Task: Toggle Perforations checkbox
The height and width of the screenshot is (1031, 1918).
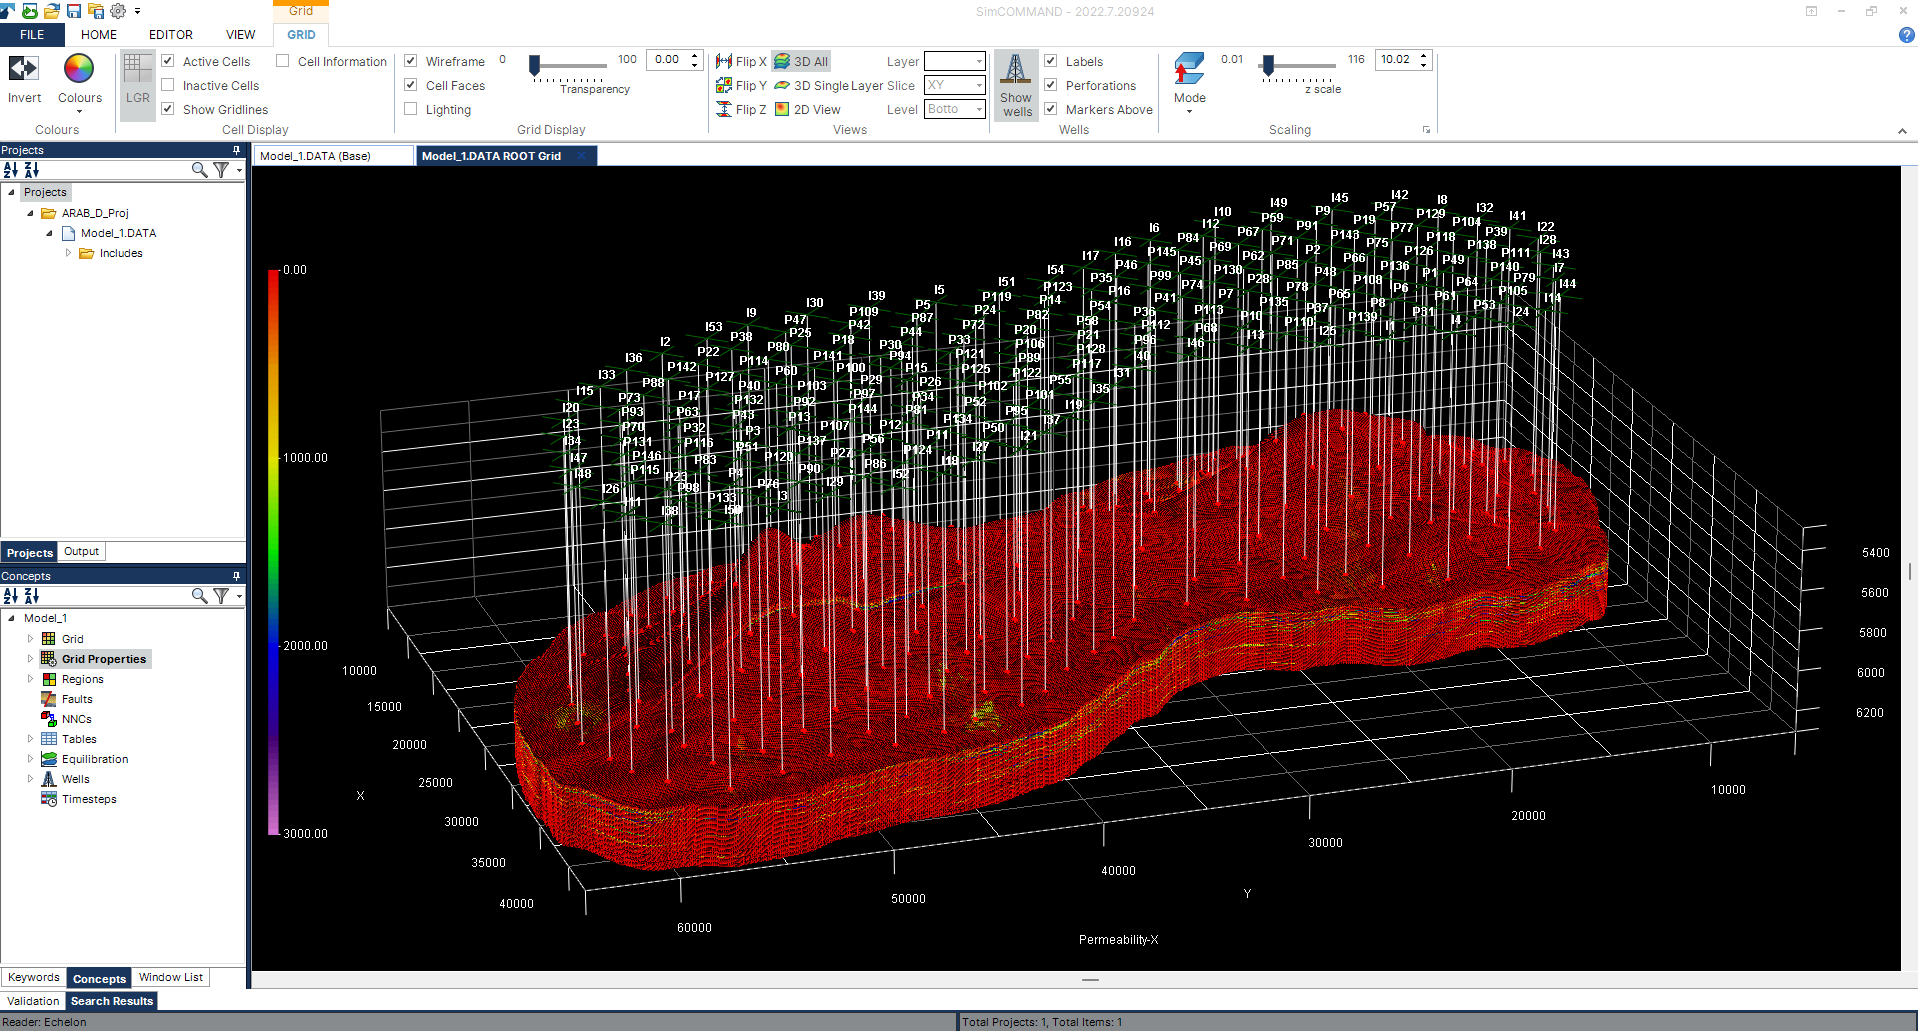Action: [x=1051, y=85]
